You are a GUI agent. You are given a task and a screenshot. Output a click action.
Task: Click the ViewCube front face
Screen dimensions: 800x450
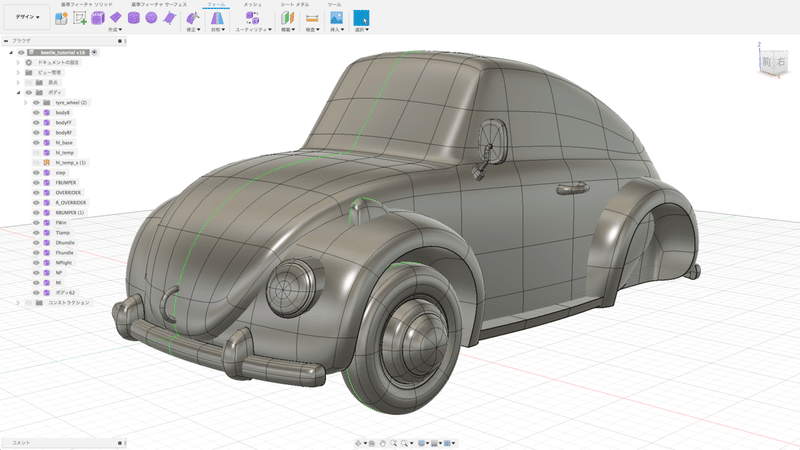click(x=766, y=59)
